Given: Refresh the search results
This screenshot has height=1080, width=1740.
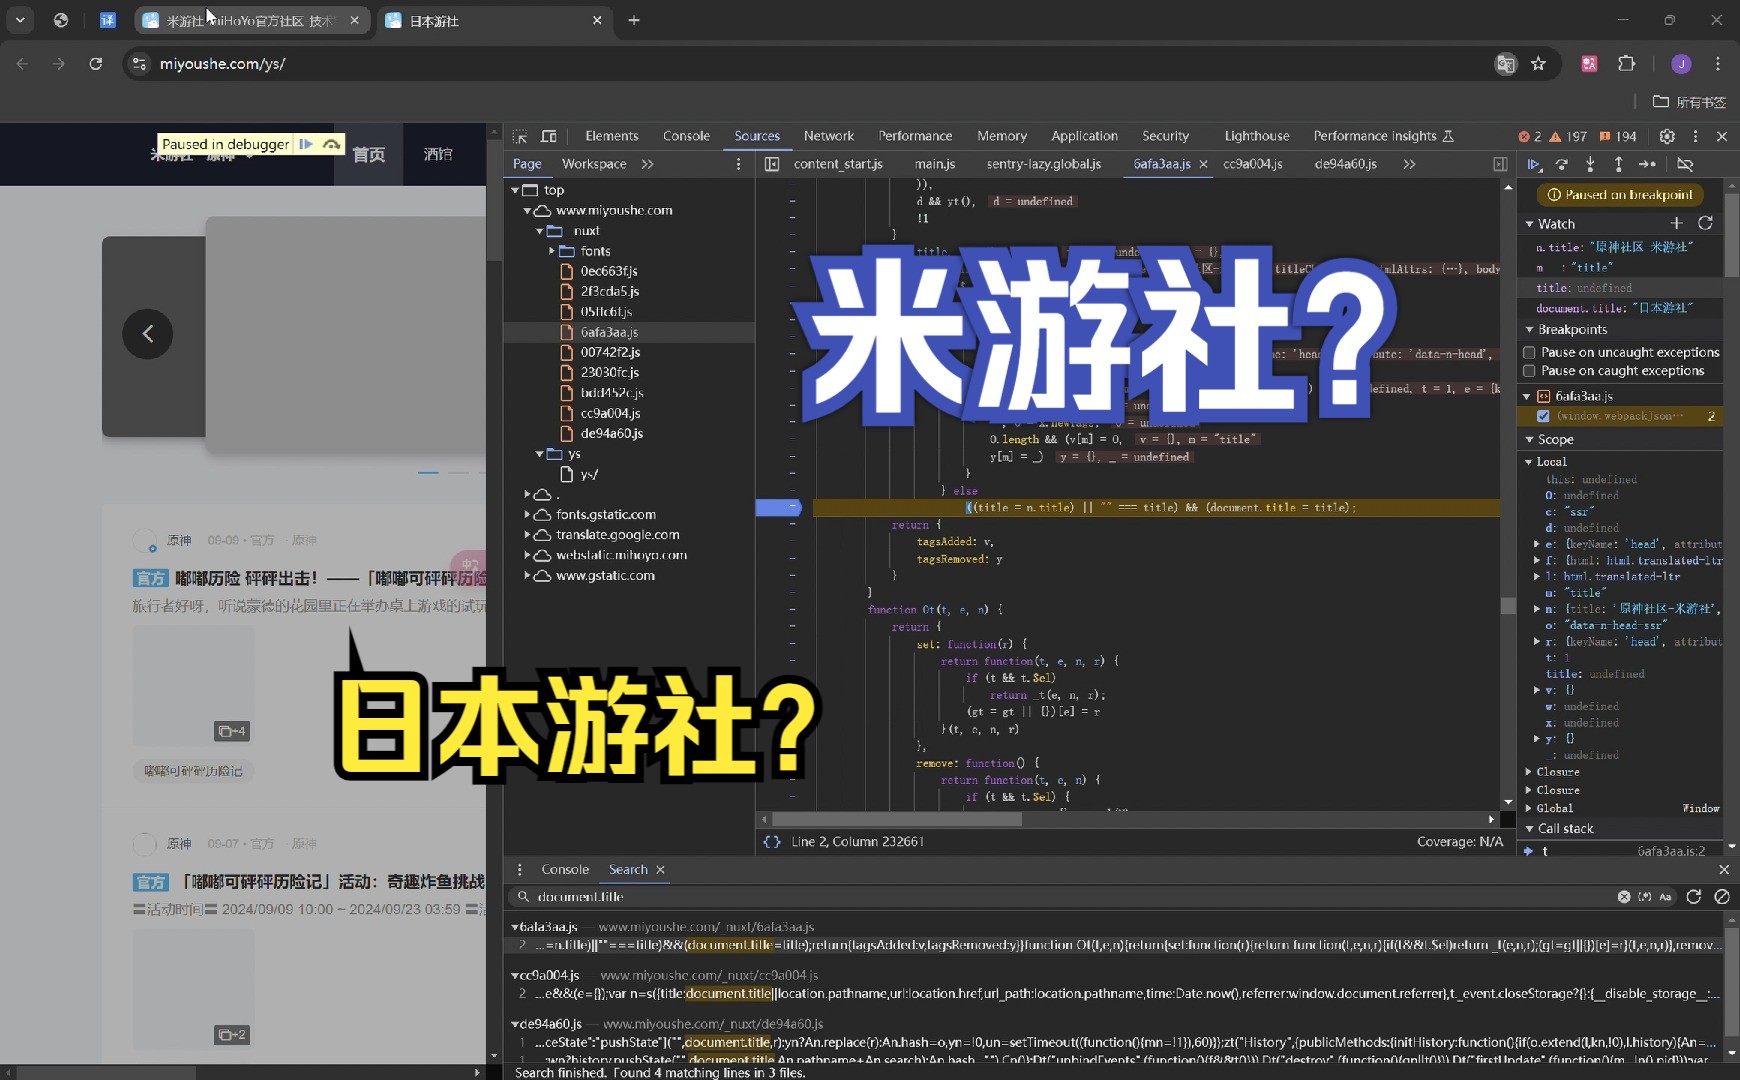Looking at the screenshot, I should point(1694,897).
